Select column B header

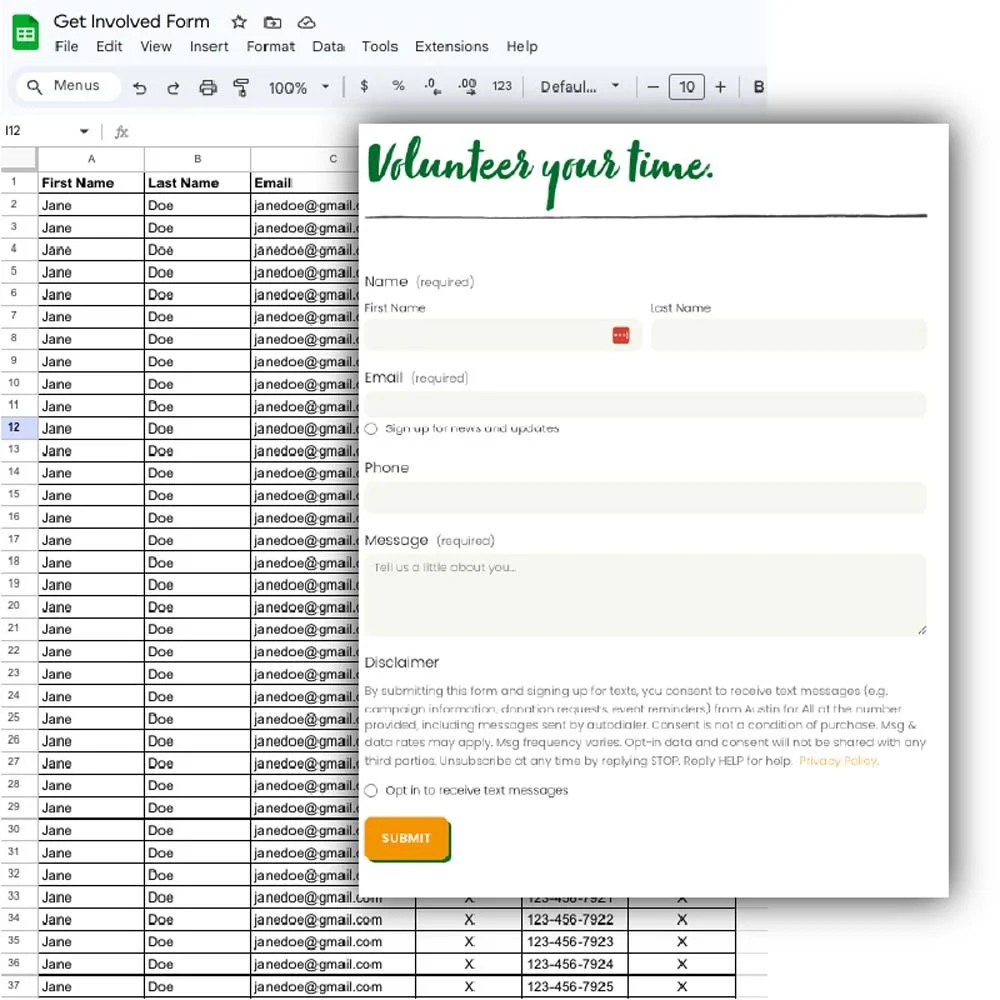point(198,159)
